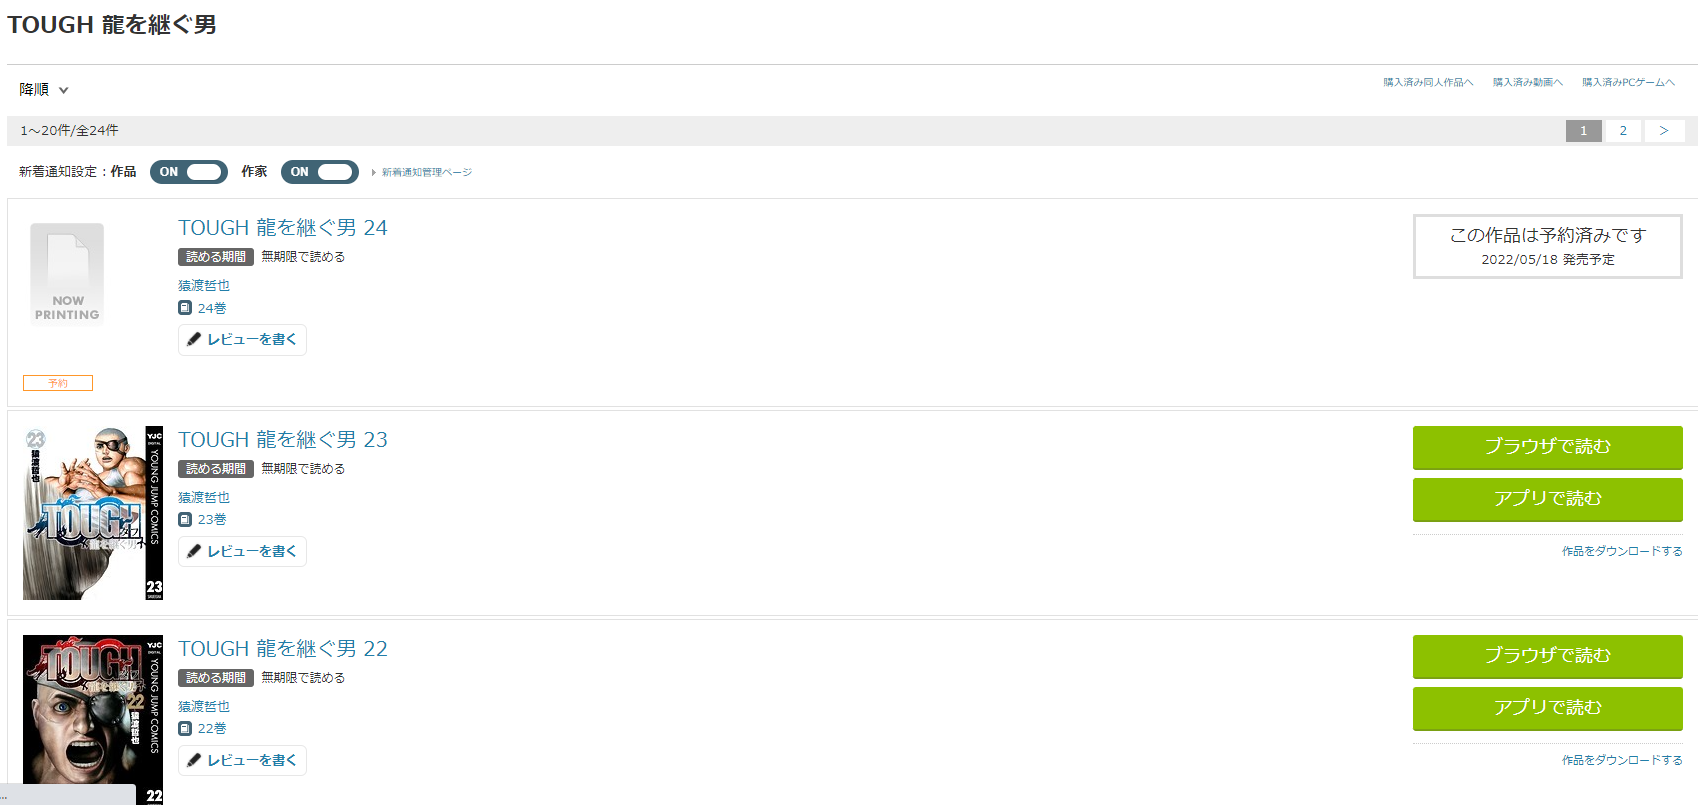Click the book icon beside 22巻
Screen dimensions: 1698x805
[x=185, y=728]
